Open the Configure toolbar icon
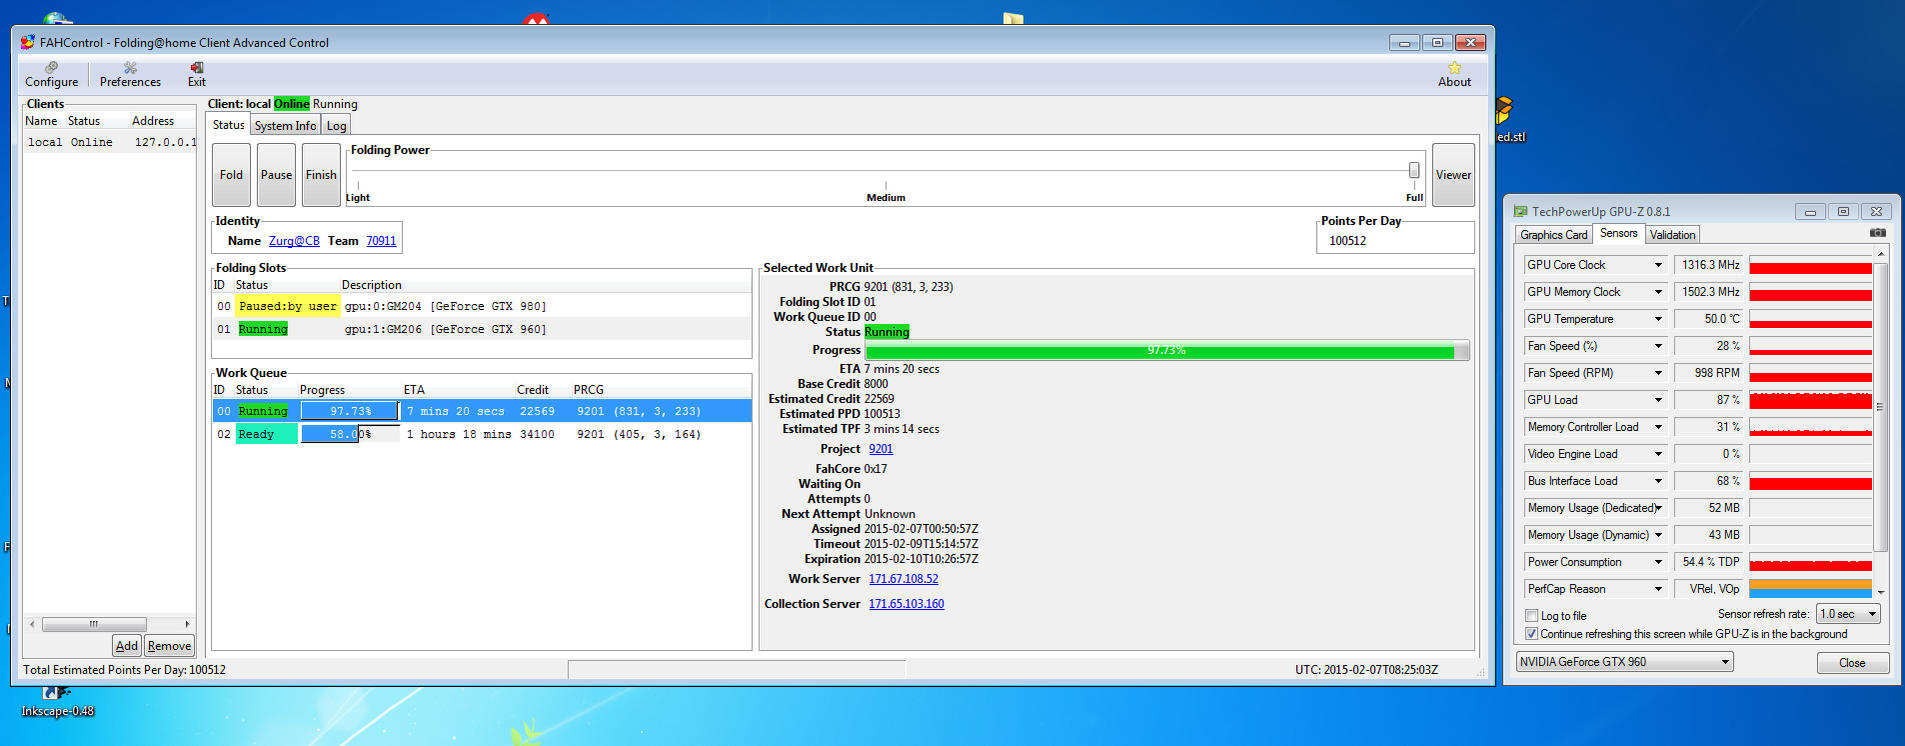The height and width of the screenshot is (746, 1905). click(51, 75)
